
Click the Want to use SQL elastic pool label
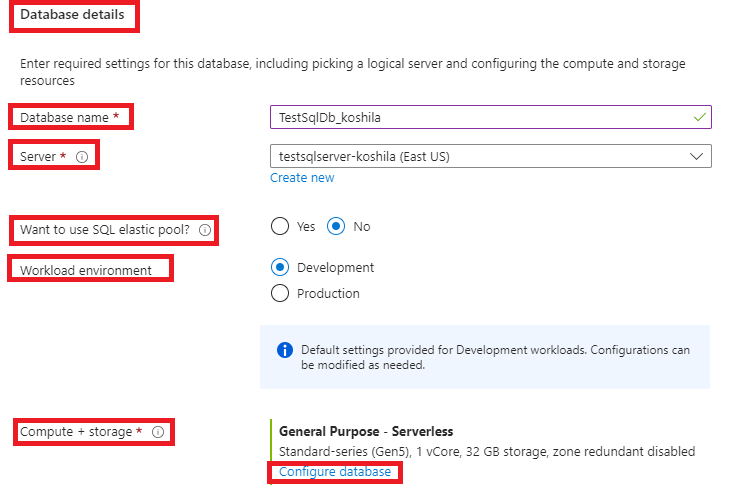(105, 229)
